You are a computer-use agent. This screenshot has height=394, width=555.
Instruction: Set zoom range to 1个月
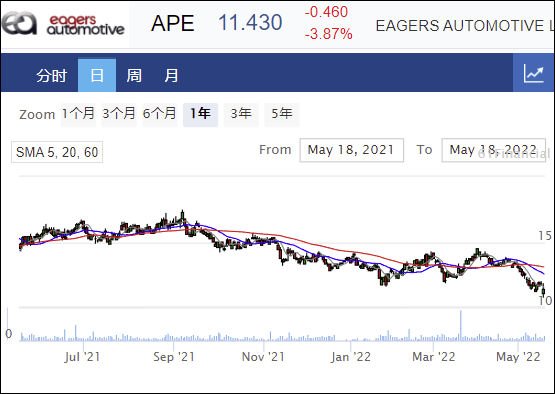(79, 114)
